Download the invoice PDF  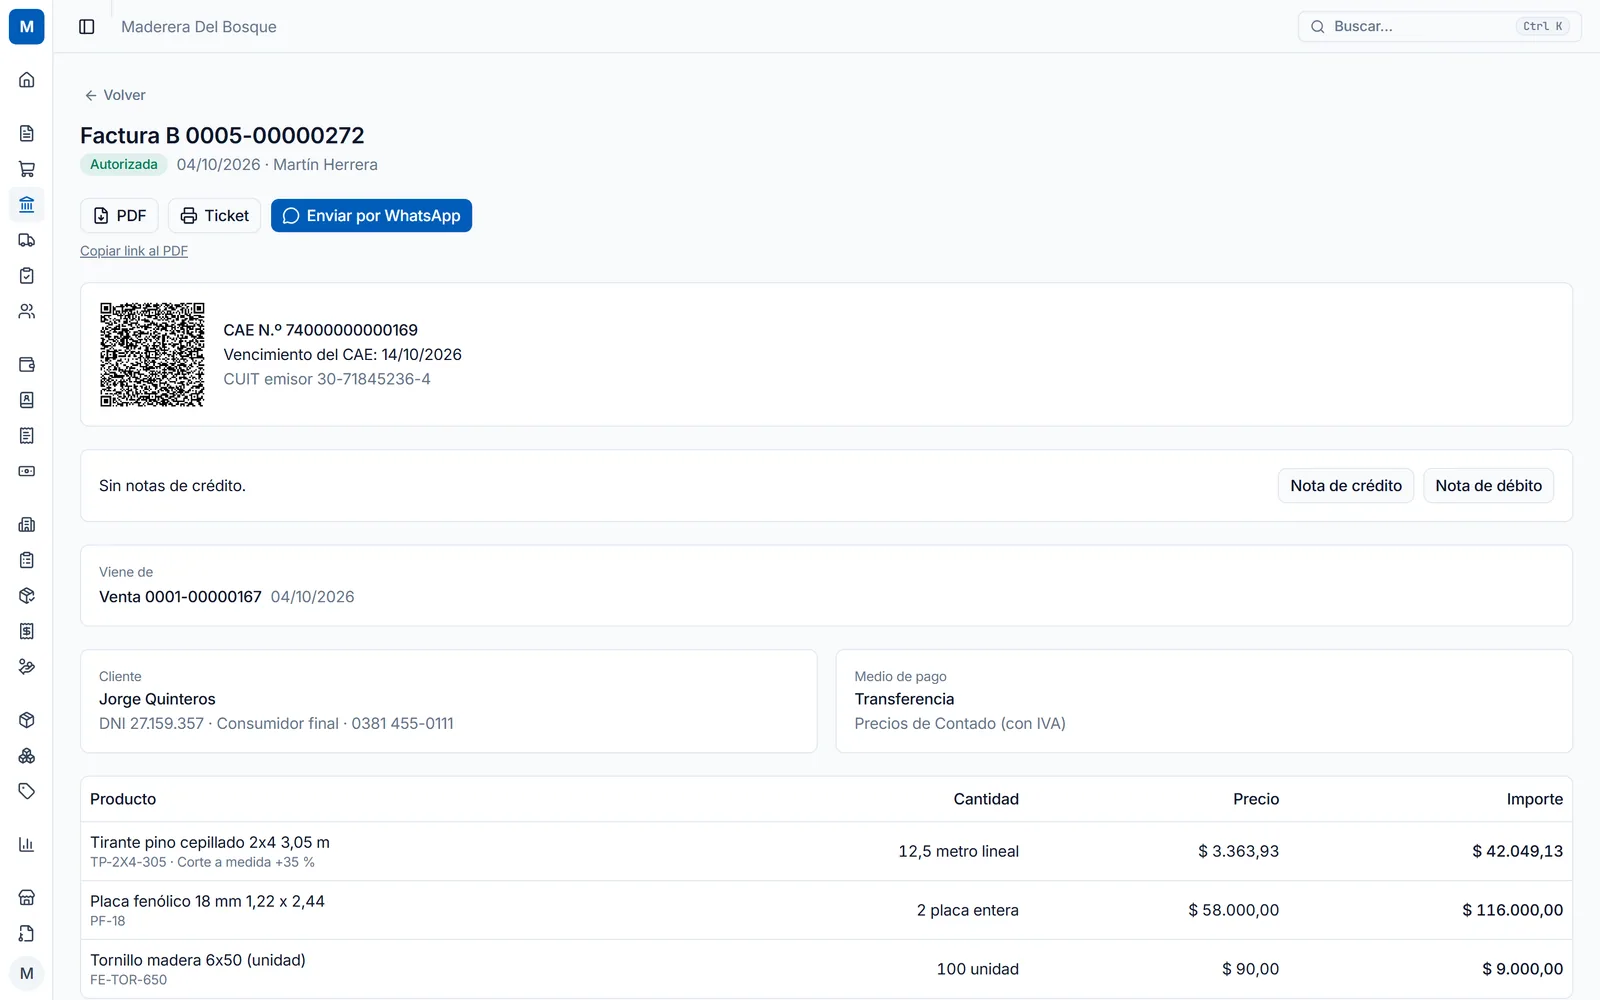click(x=119, y=216)
